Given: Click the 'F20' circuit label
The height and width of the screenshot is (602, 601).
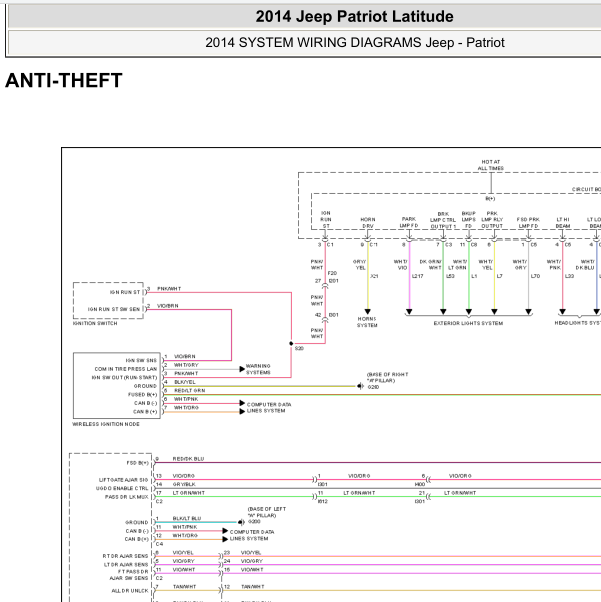Looking at the screenshot, I should [332, 273].
